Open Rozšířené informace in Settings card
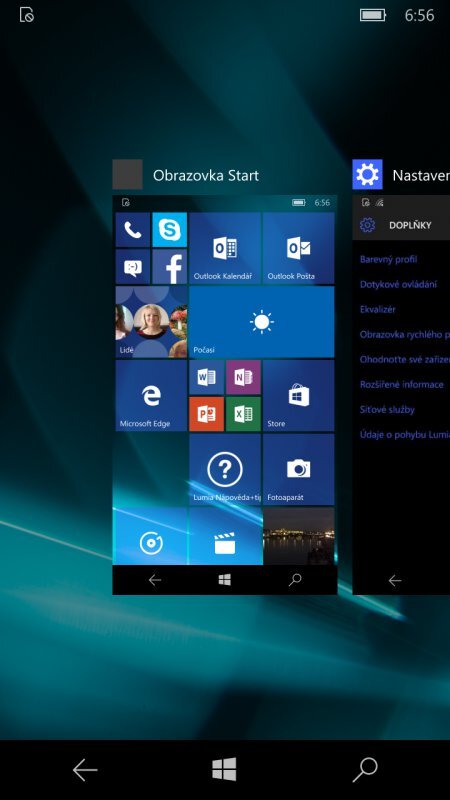This screenshot has width=450, height=800. pyautogui.click(x=402, y=385)
